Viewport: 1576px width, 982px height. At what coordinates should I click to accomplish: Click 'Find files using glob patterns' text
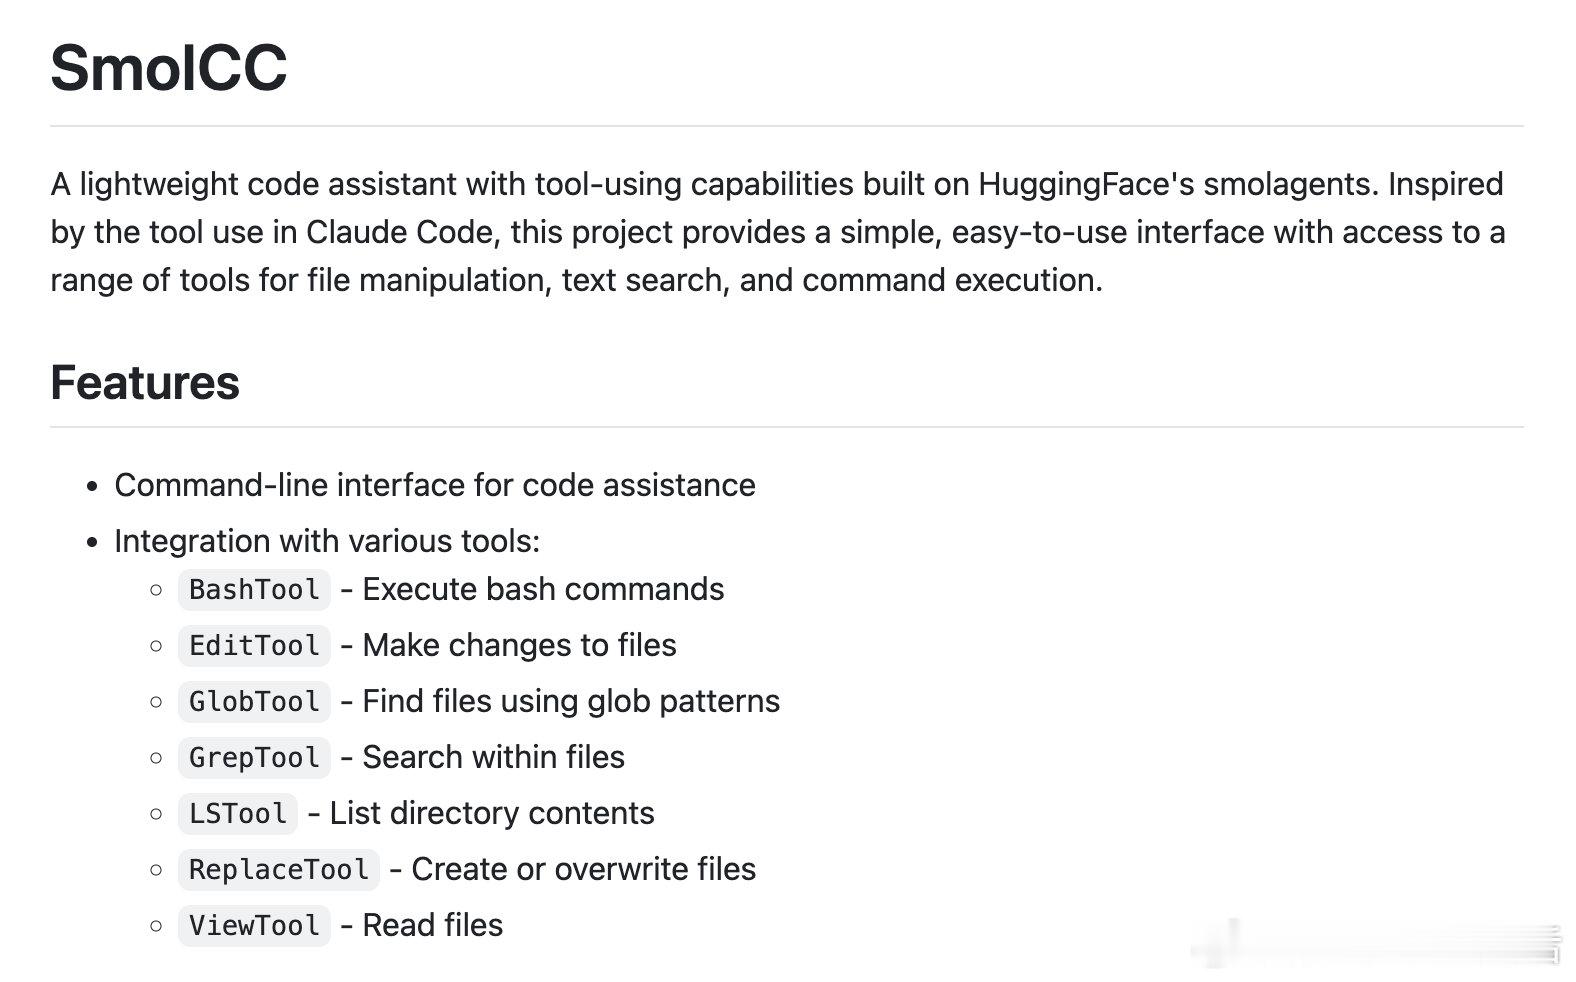(x=571, y=701)
